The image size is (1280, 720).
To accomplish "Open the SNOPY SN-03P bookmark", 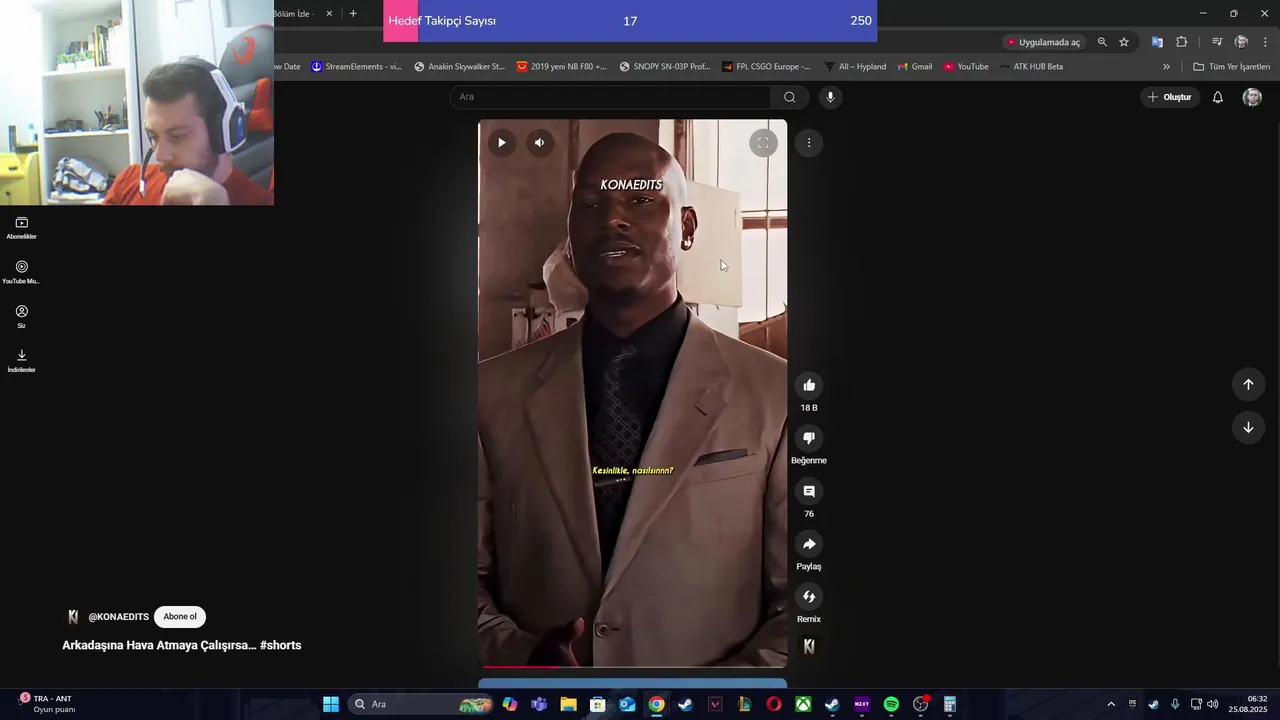I will pos(665,67).
